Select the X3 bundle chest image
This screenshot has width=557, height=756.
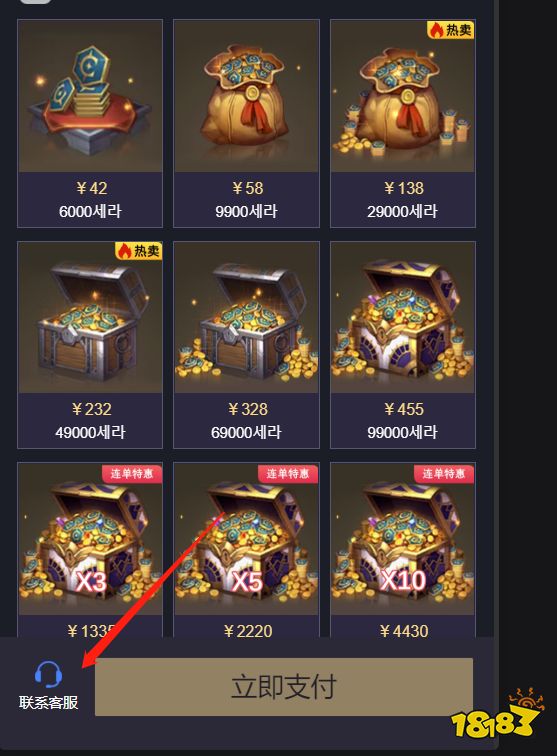coord(90,539)
